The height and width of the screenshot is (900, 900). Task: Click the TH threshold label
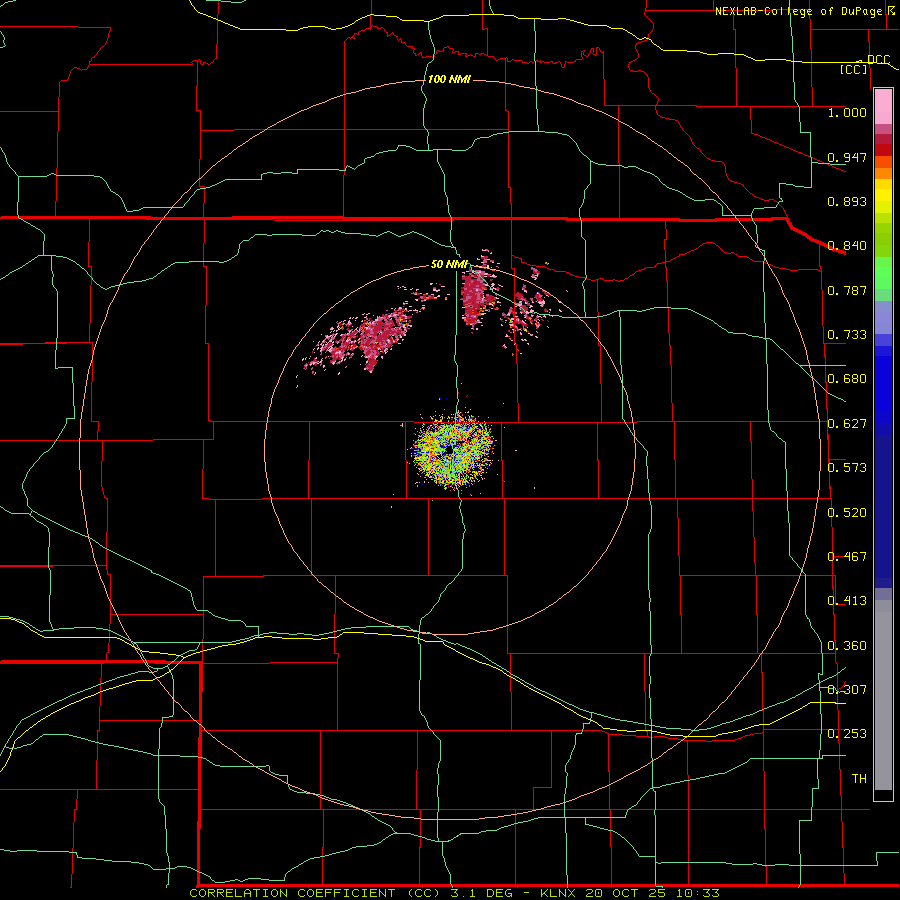pos(859,779)
